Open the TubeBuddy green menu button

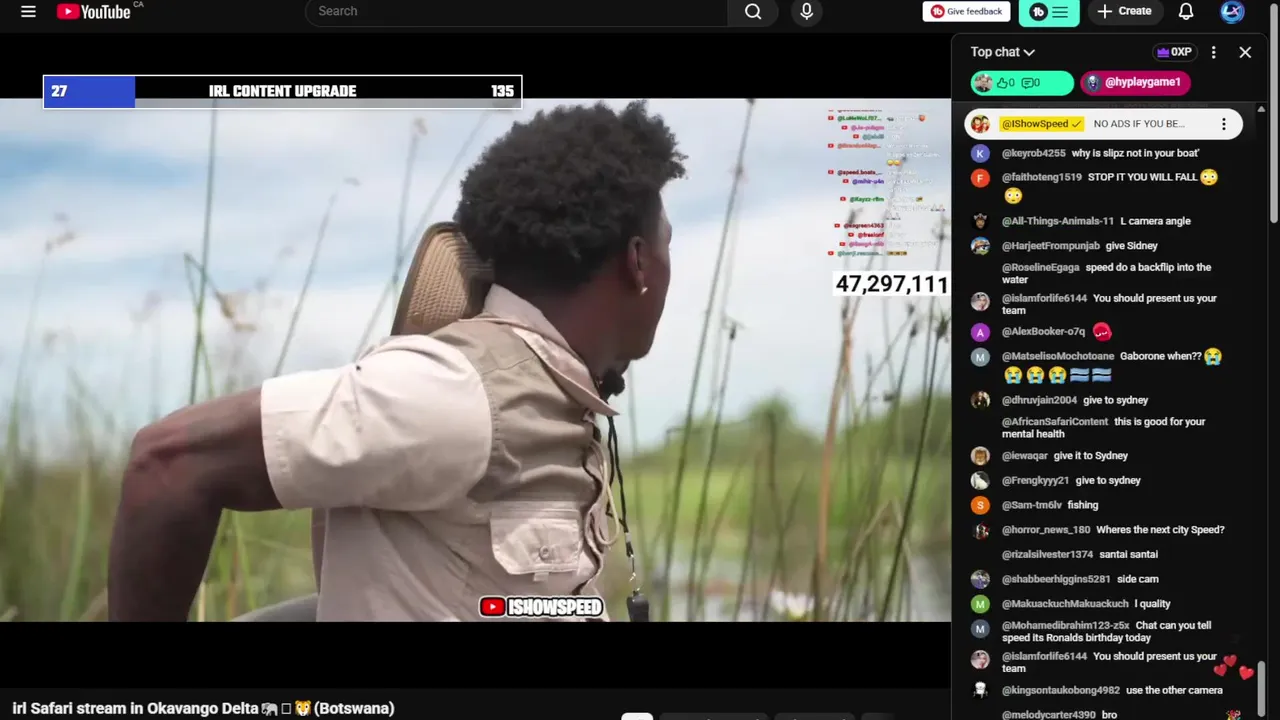[1049, 12]
